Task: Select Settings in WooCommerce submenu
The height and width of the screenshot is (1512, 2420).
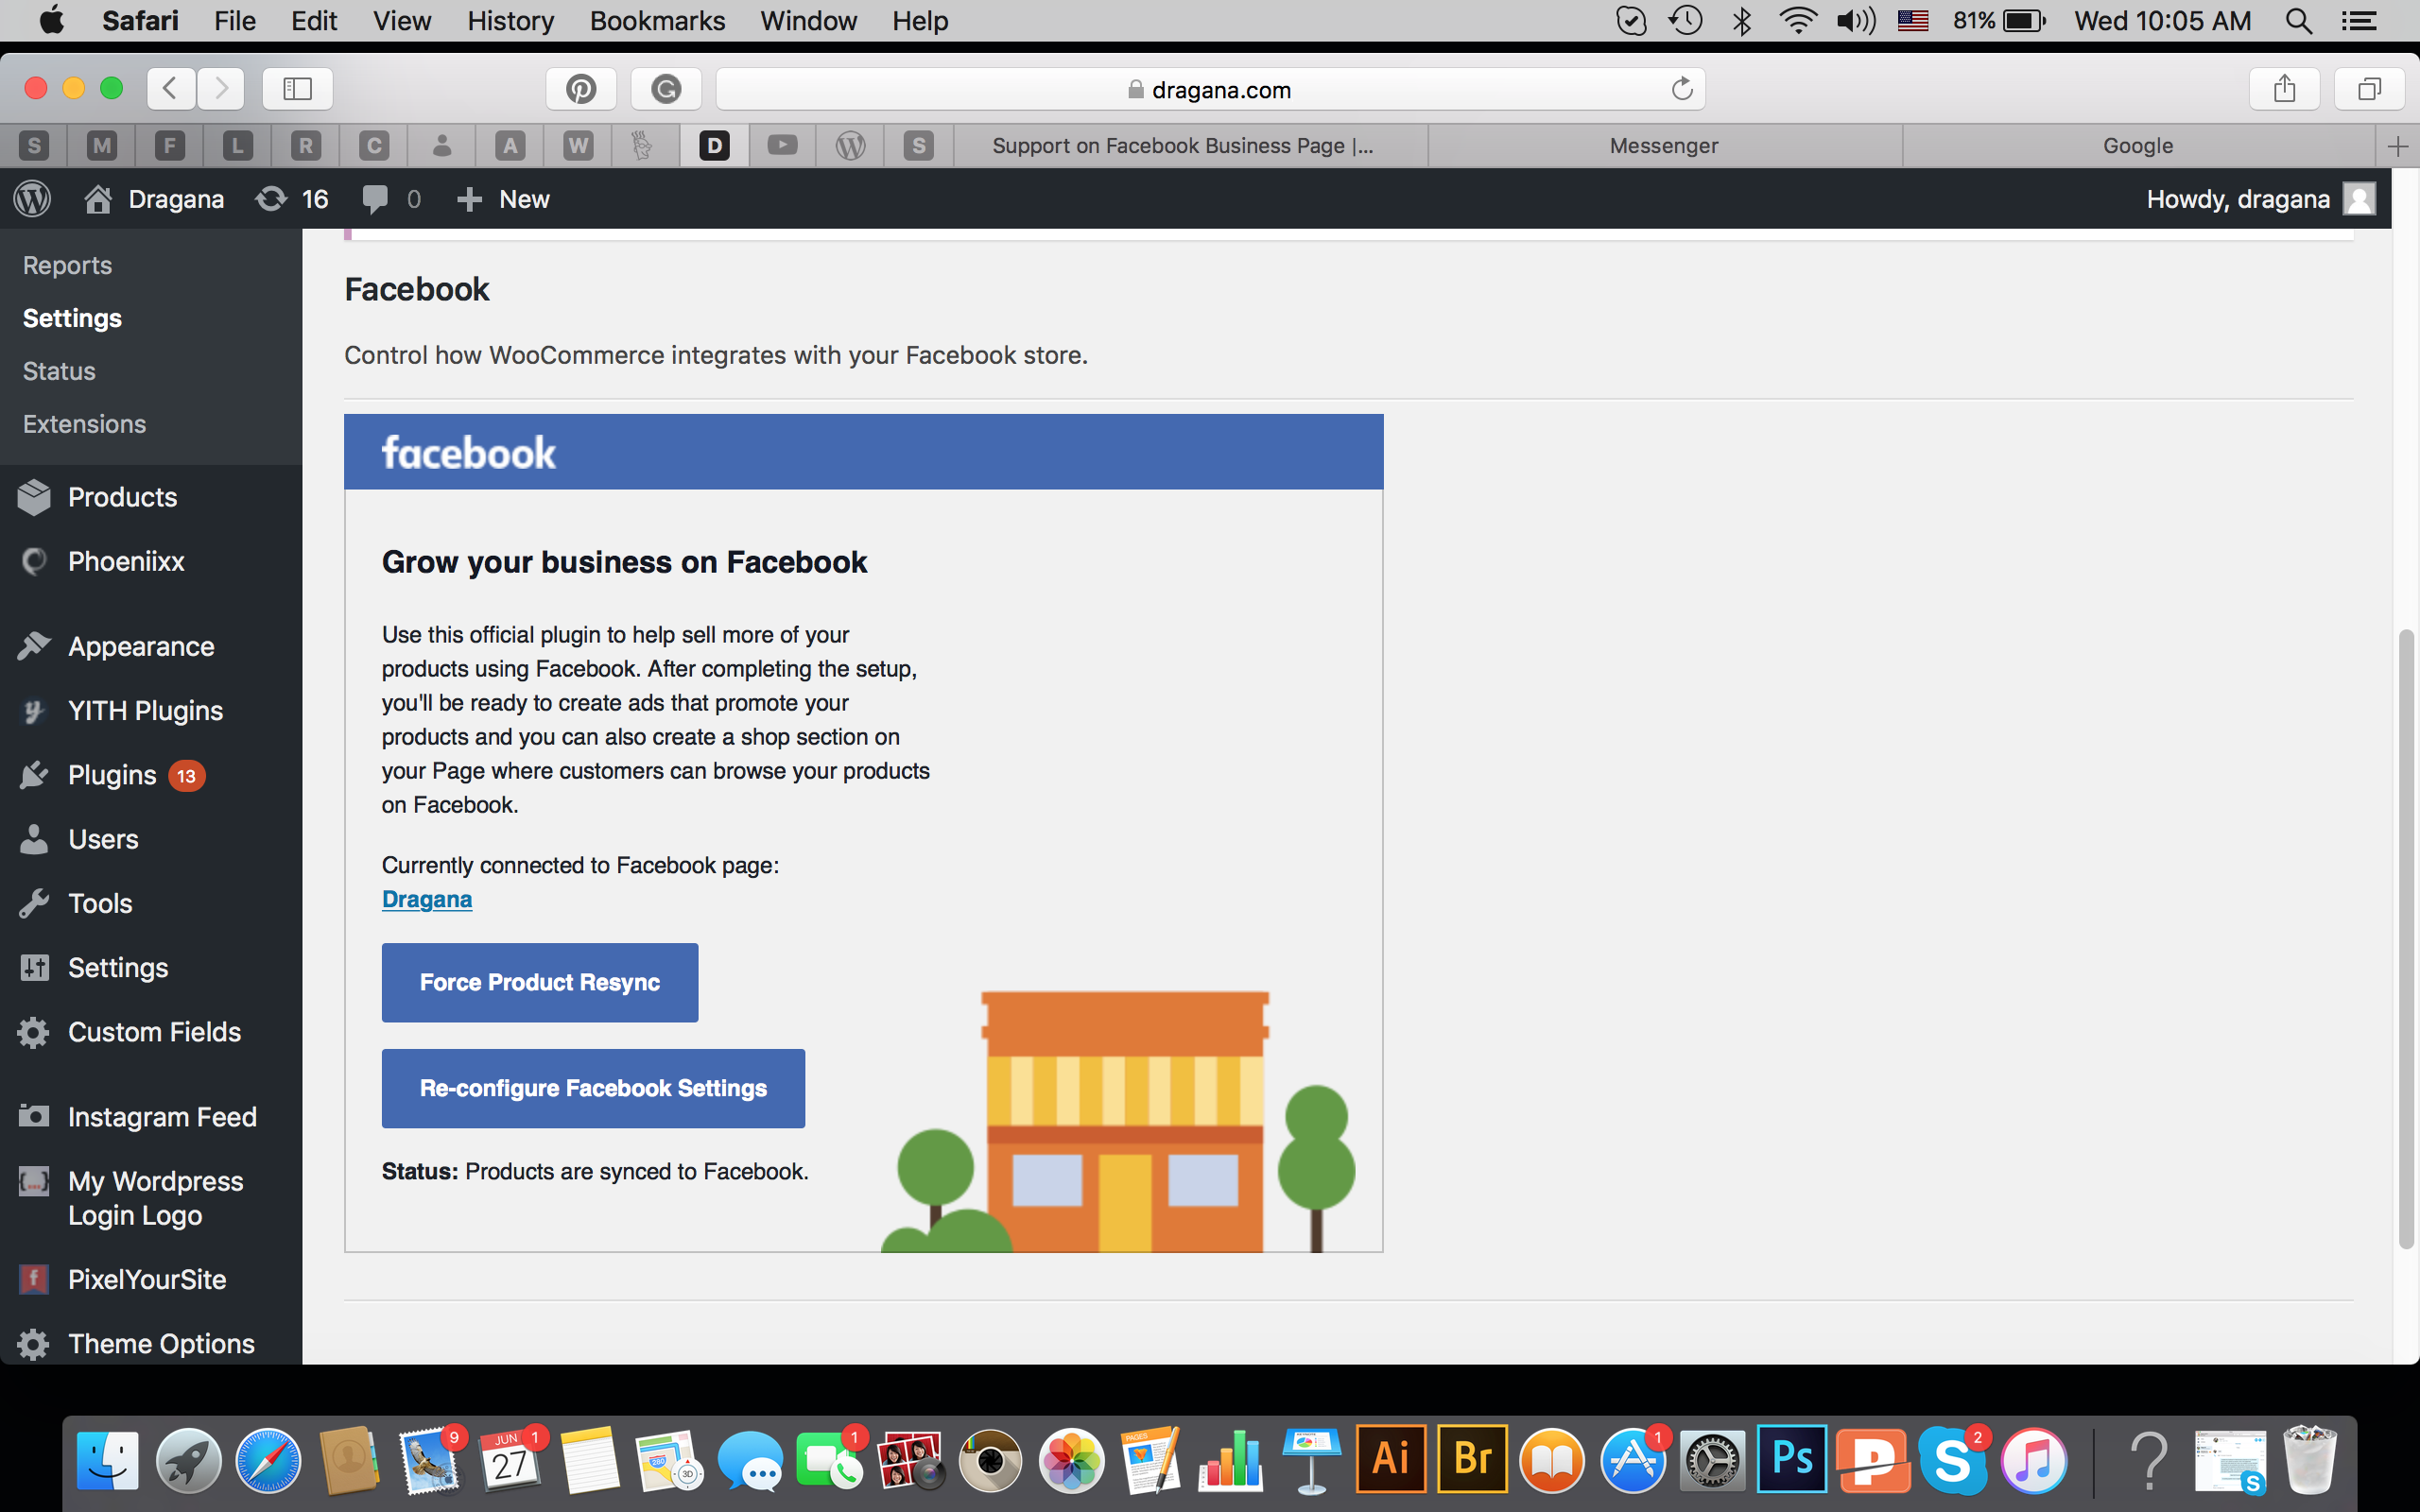Action: [x=72, y=318]
